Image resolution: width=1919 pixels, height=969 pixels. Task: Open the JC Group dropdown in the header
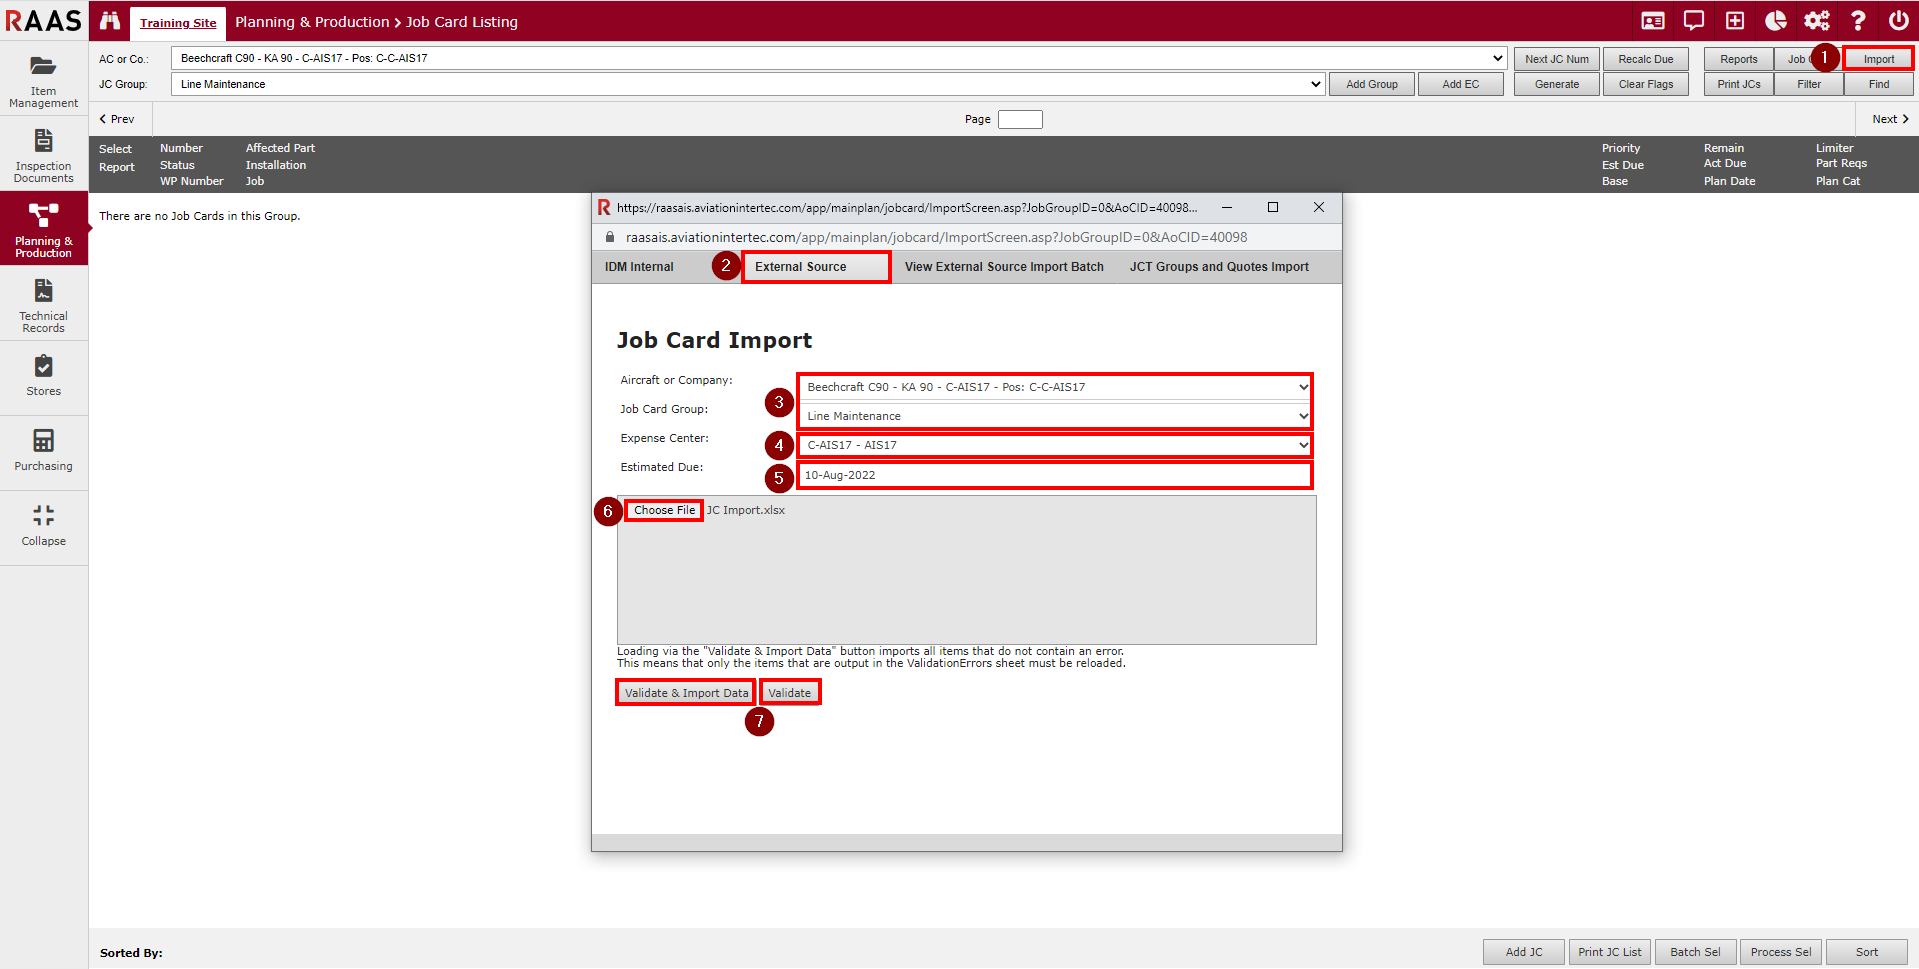(749, 84)
